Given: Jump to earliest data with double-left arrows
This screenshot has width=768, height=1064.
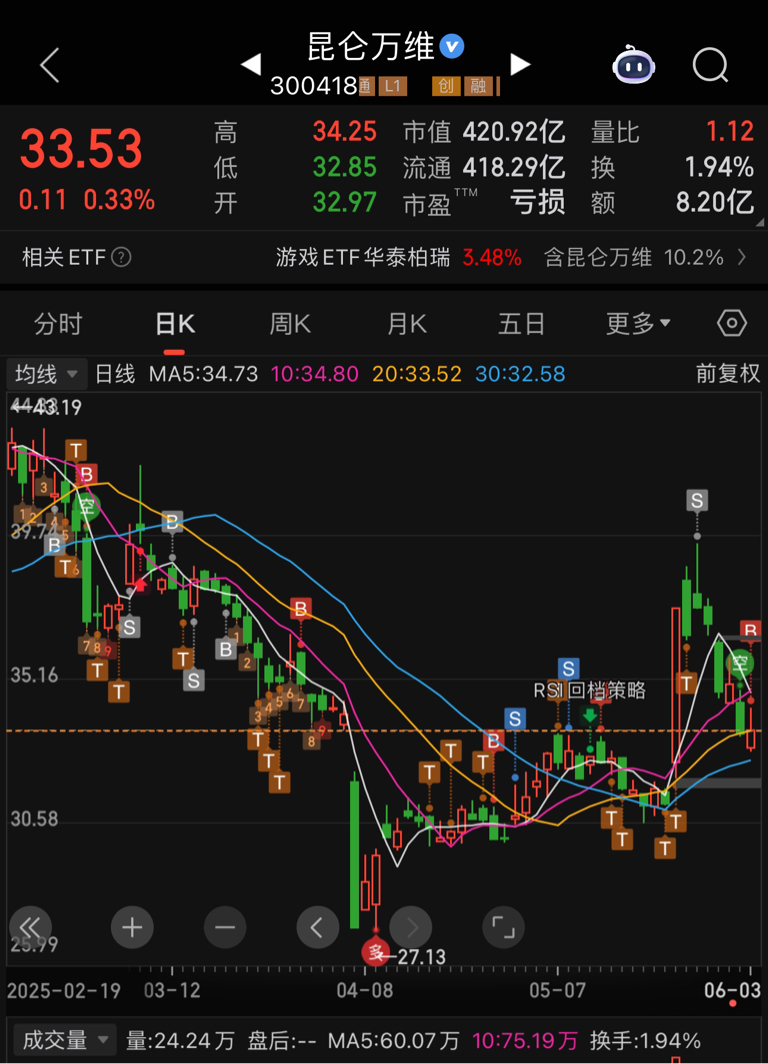Looking at the screenshot, I should tap(31, 927).
